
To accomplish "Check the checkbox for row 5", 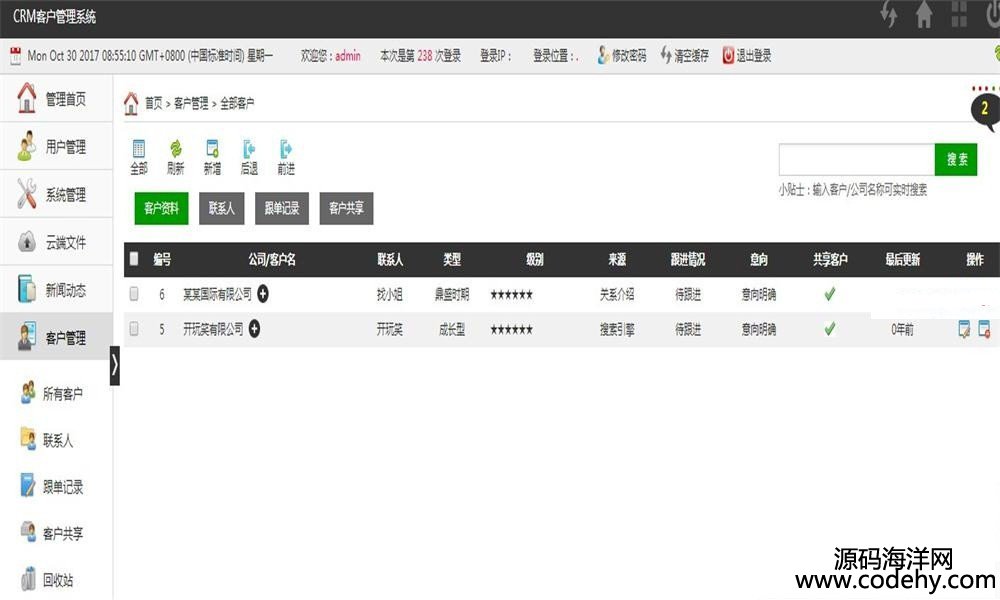I will [x=134, y=328].
